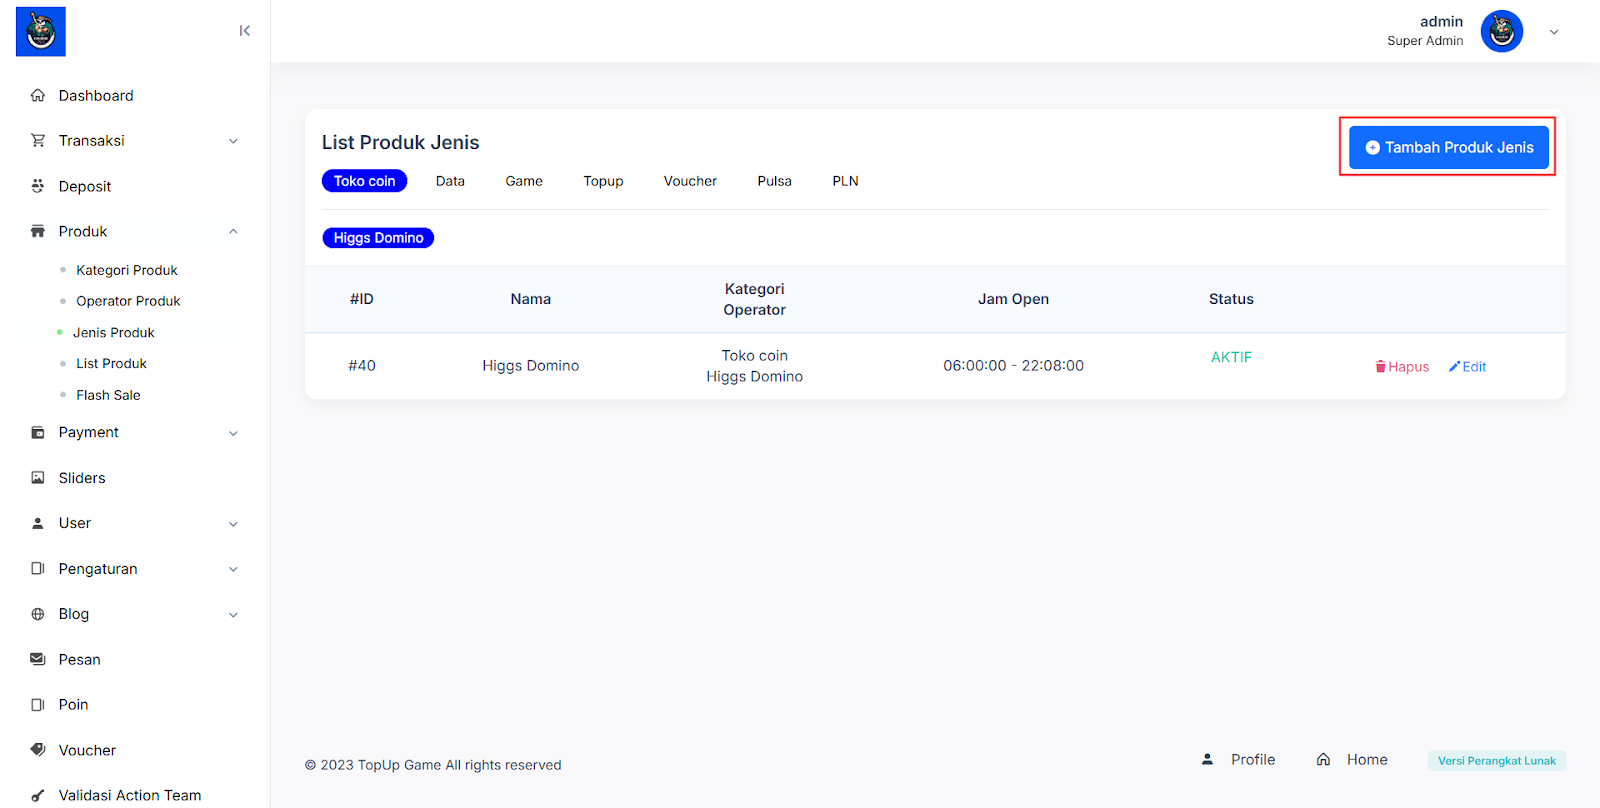Switch to the Data tab
The height and width of the screenshot is (808, 1600).
point(450,181)
